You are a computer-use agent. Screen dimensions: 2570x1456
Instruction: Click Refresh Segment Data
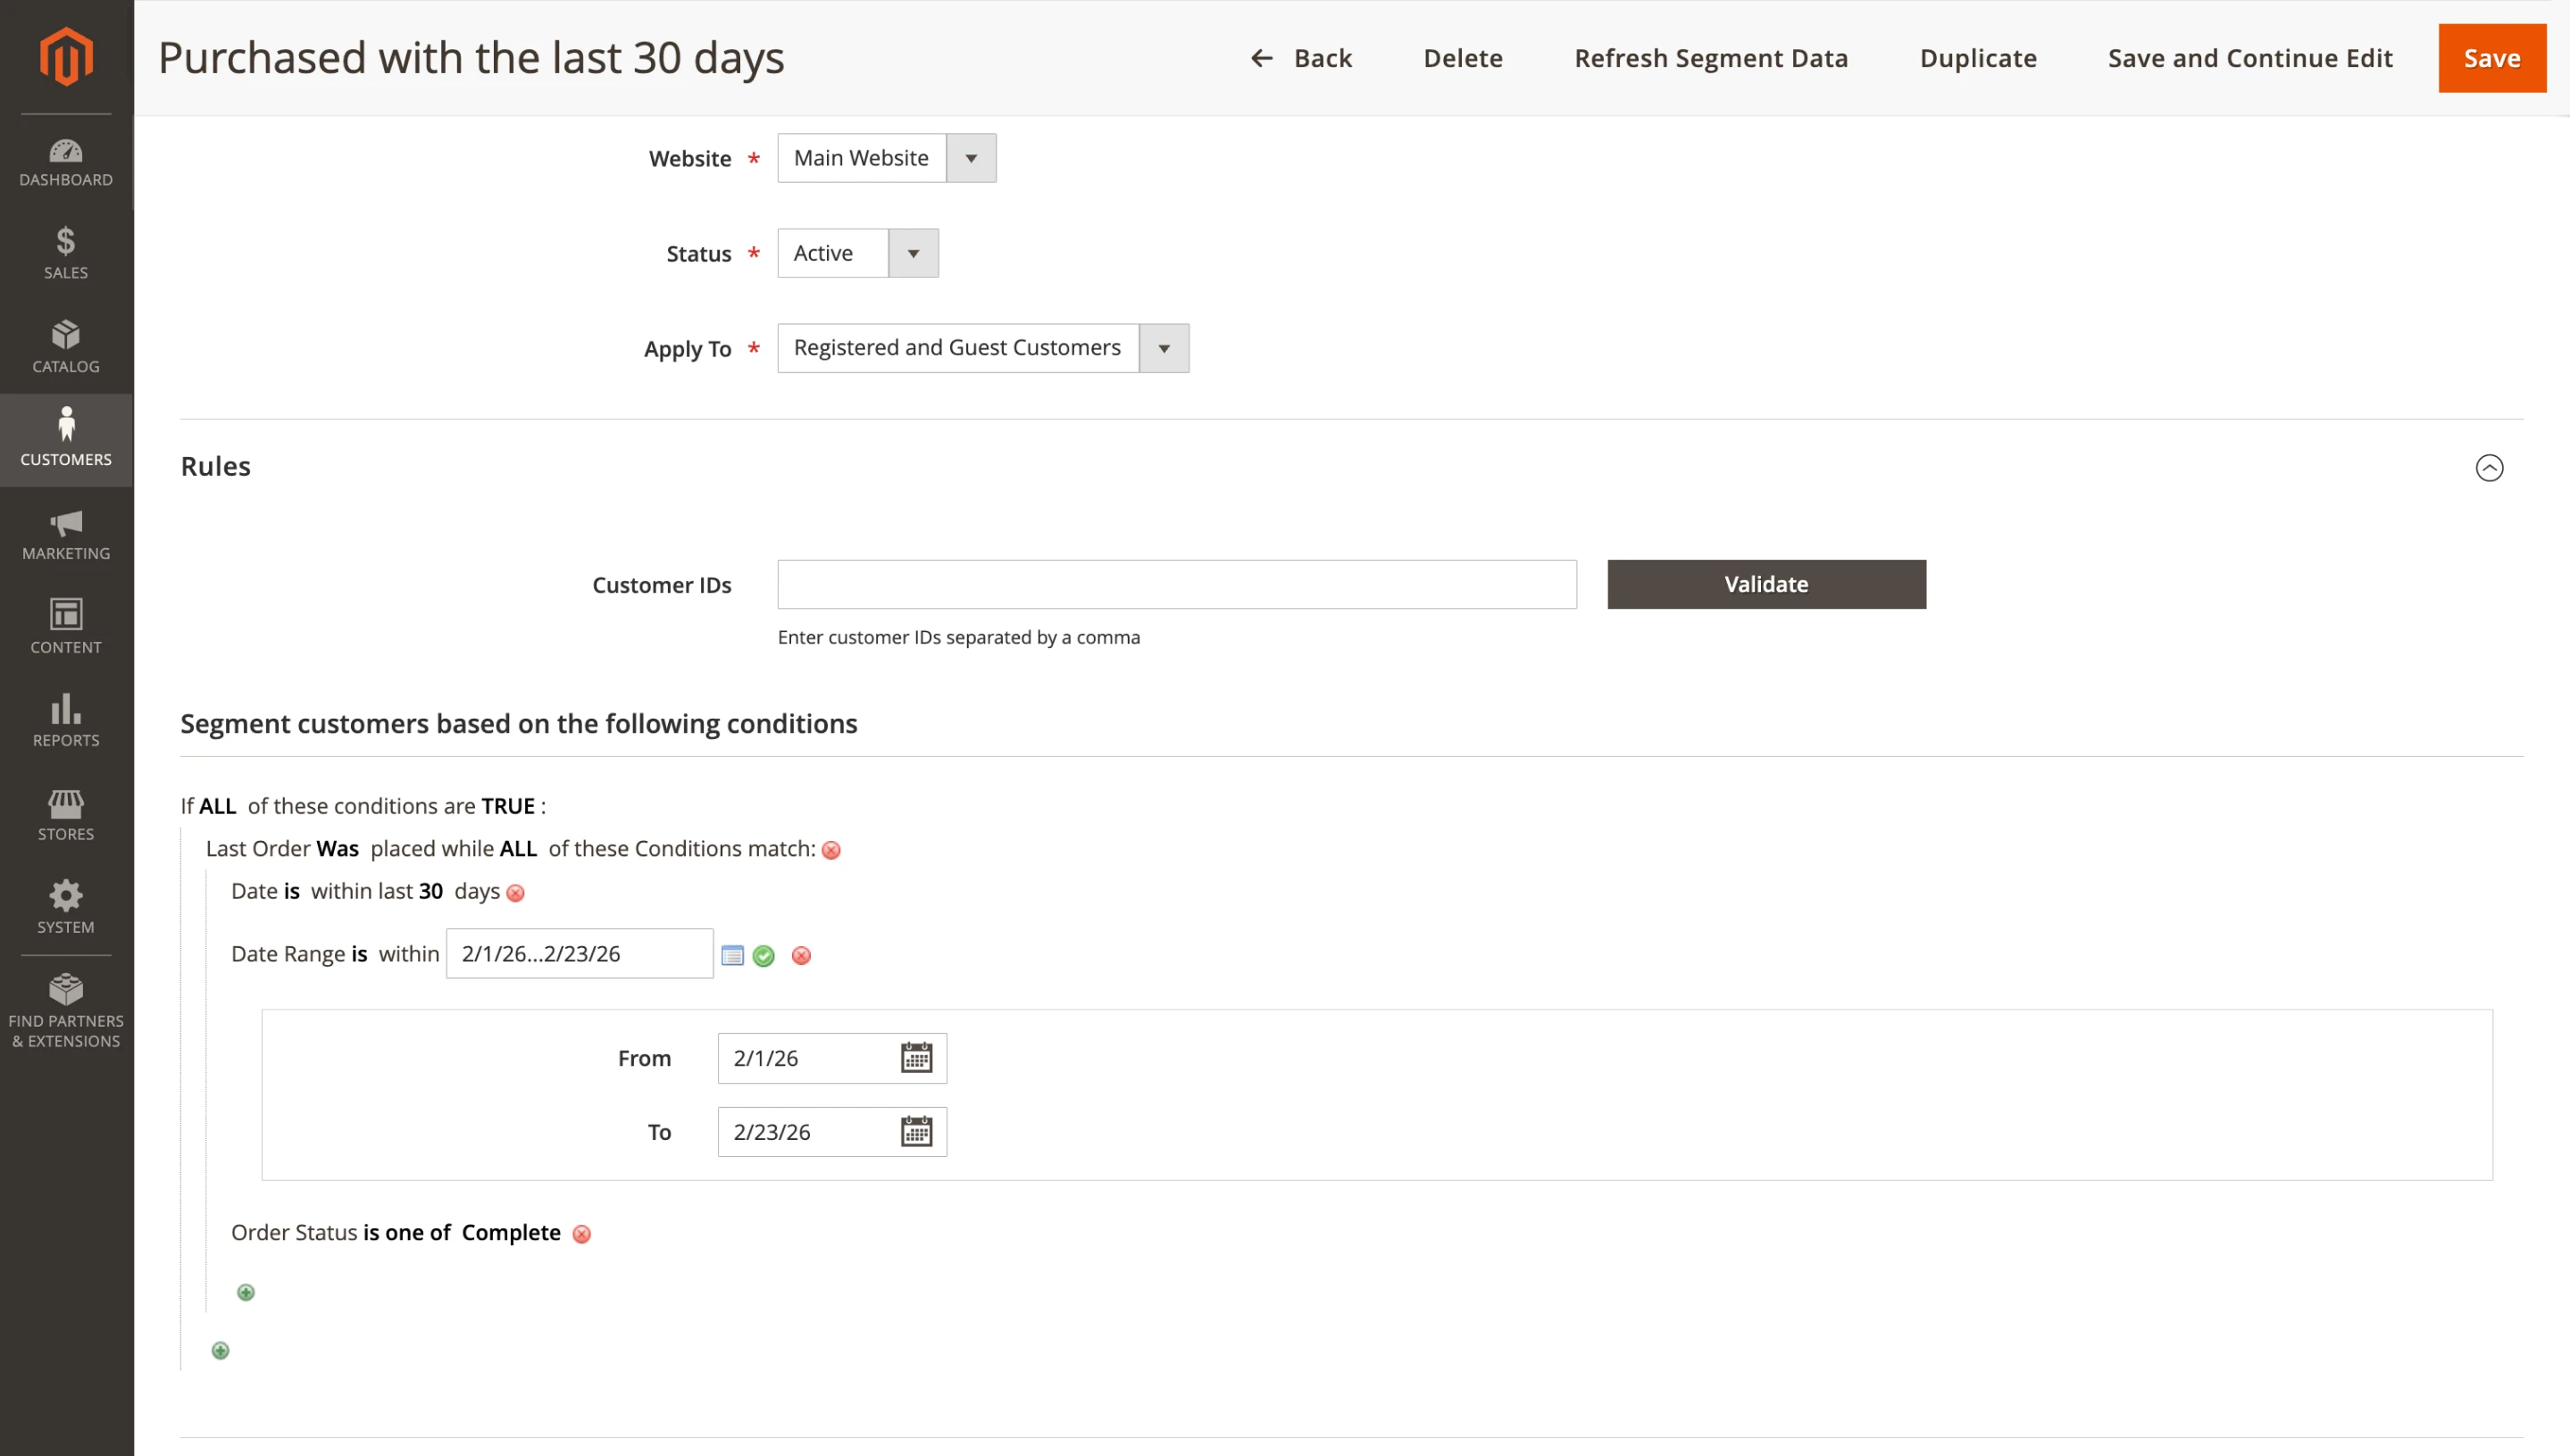1710,58
